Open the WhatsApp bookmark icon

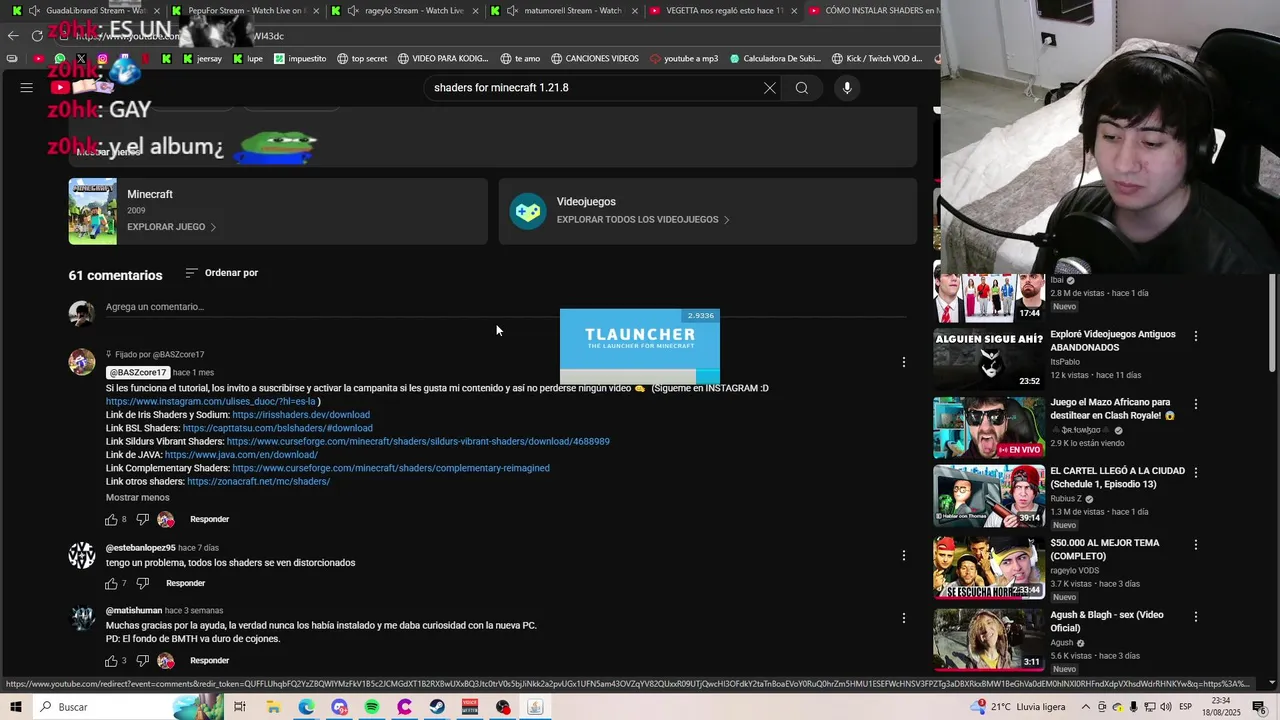pyautogui.click(x=60, y=59)
